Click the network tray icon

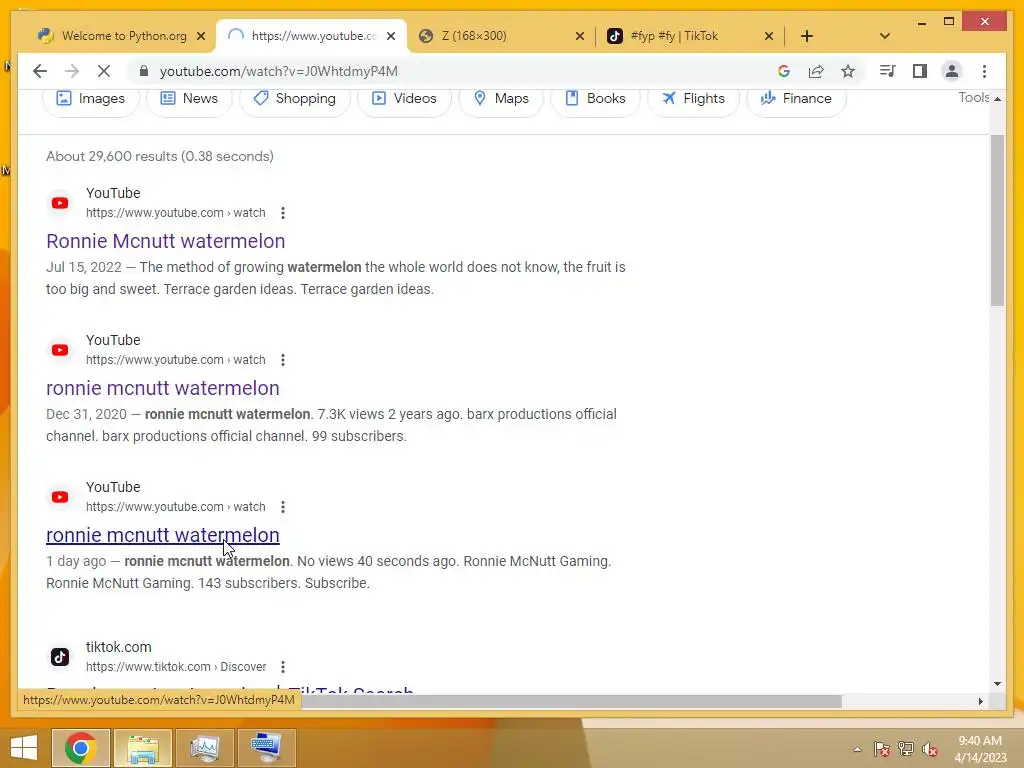coord(906,749)
